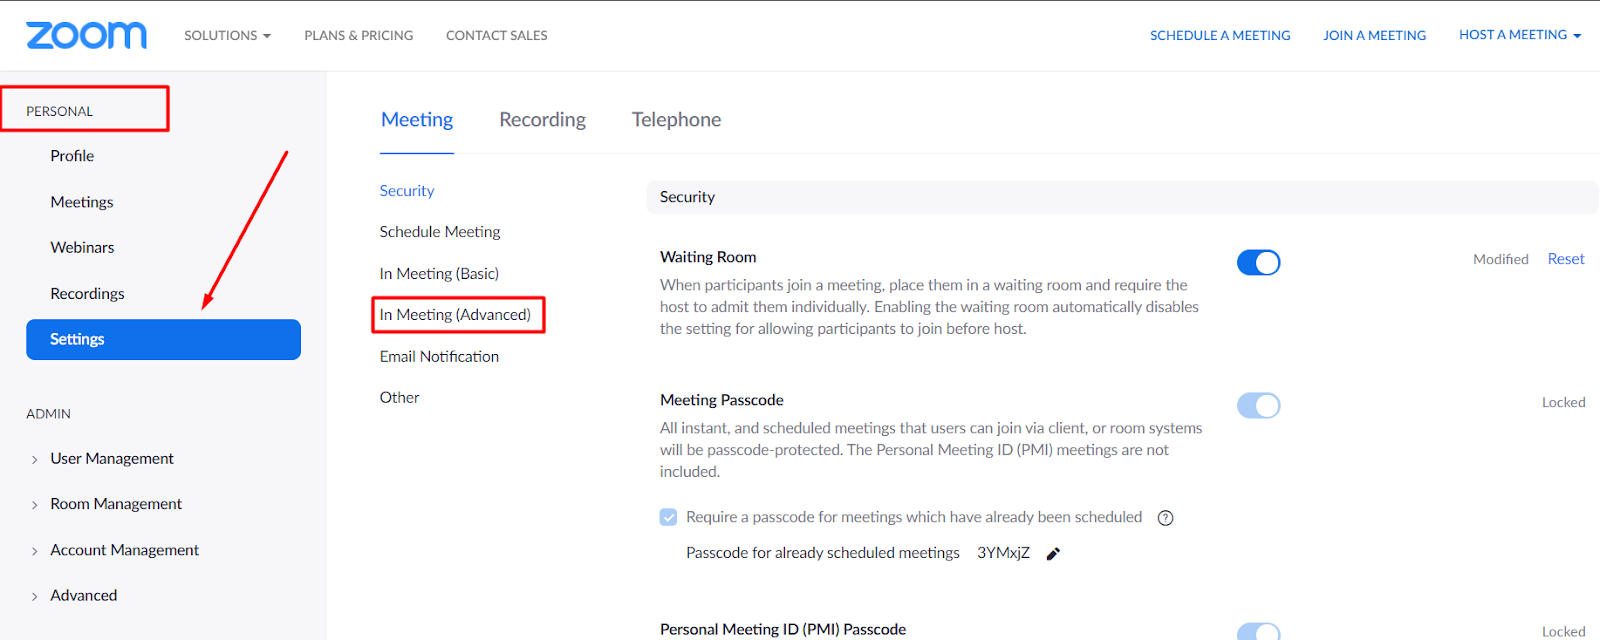
Task: Open Plans & Pricing
Action: tap(359, 35)
